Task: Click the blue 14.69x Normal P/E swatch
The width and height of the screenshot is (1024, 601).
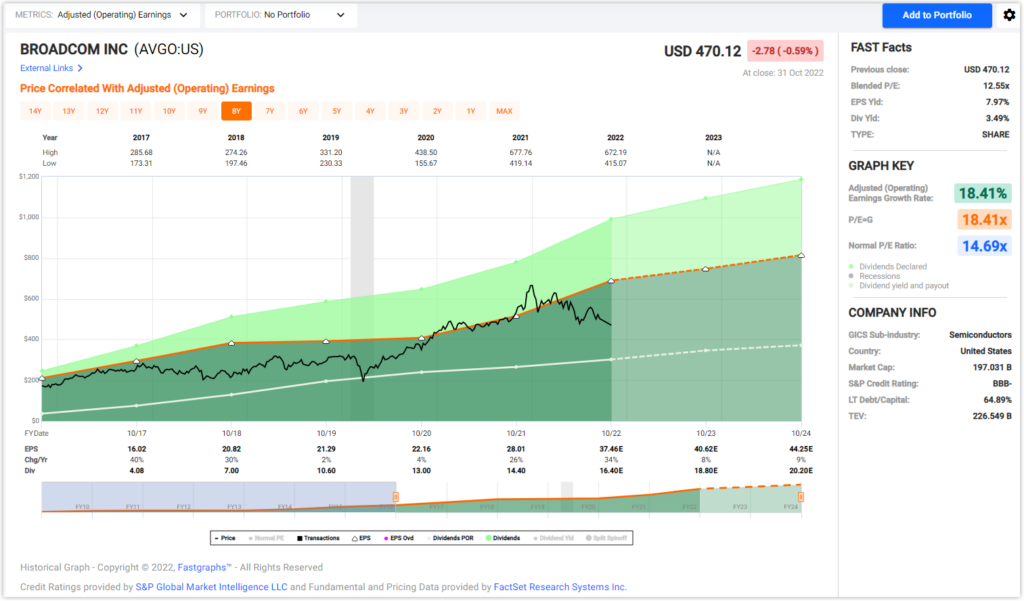Action: (984, 246)
